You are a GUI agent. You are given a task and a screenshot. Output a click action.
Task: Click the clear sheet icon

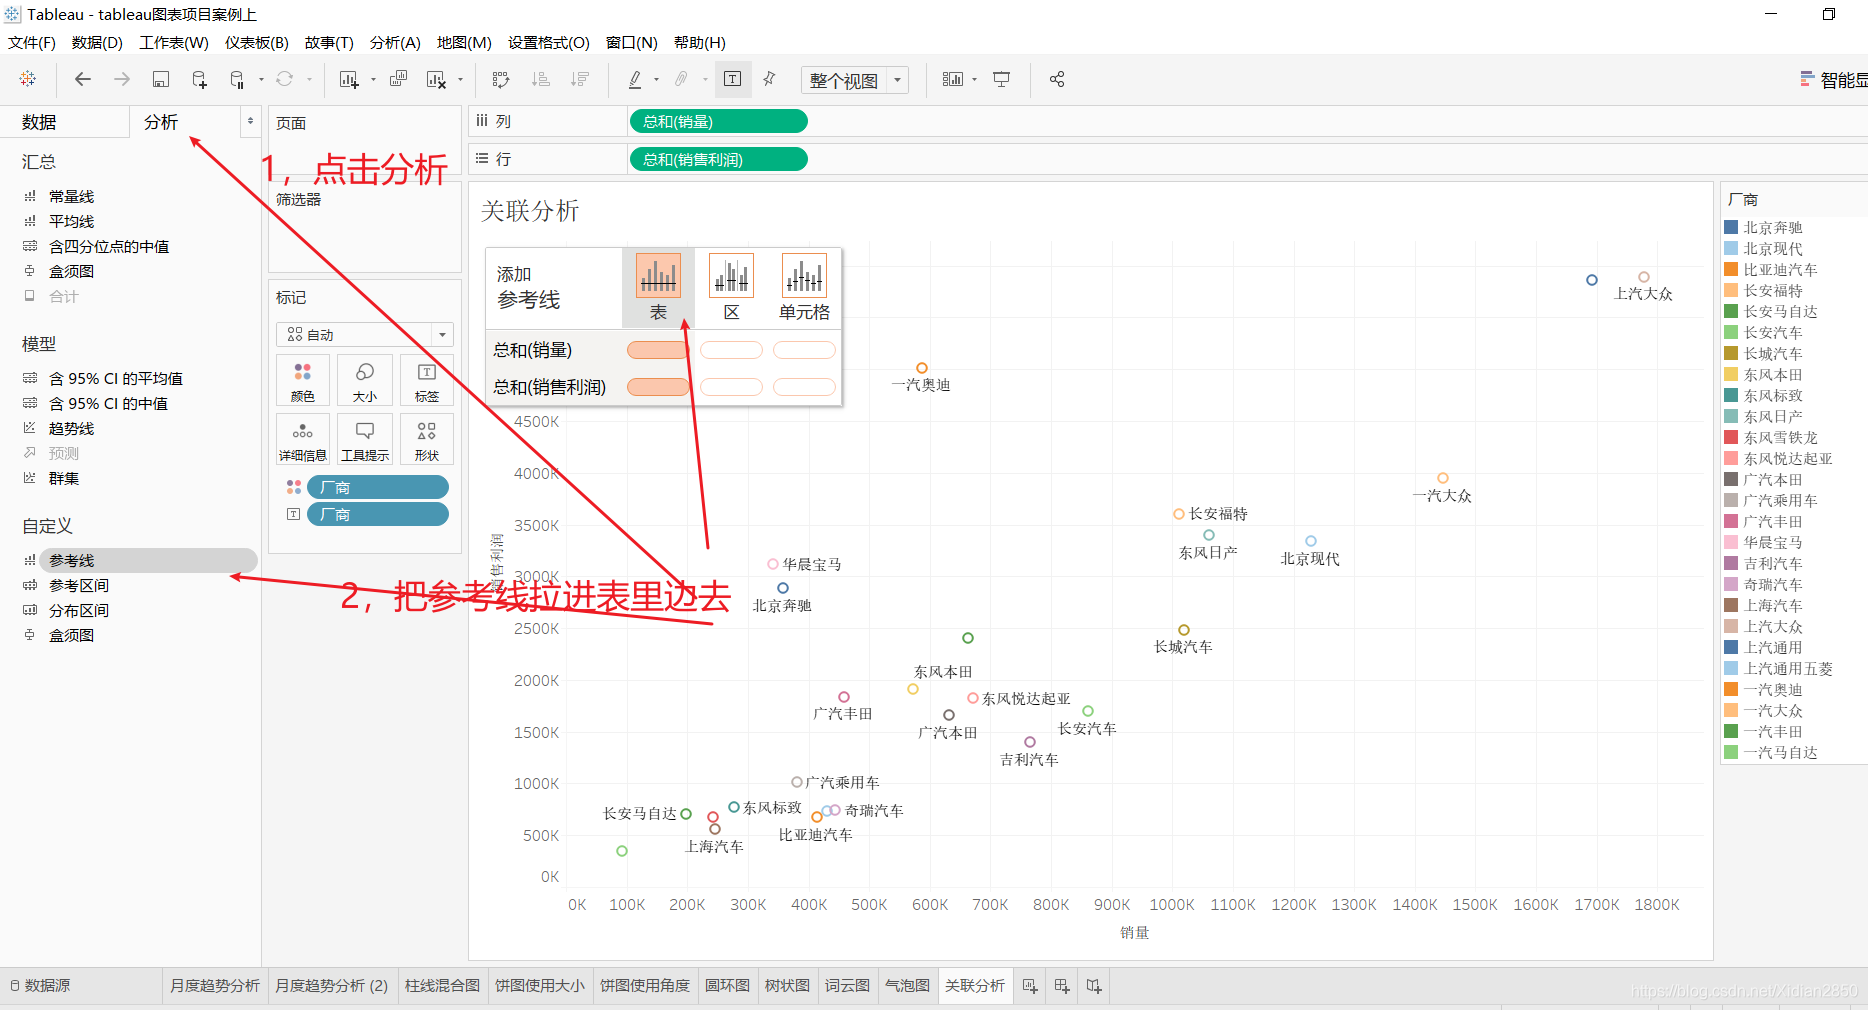coord(436,79)
